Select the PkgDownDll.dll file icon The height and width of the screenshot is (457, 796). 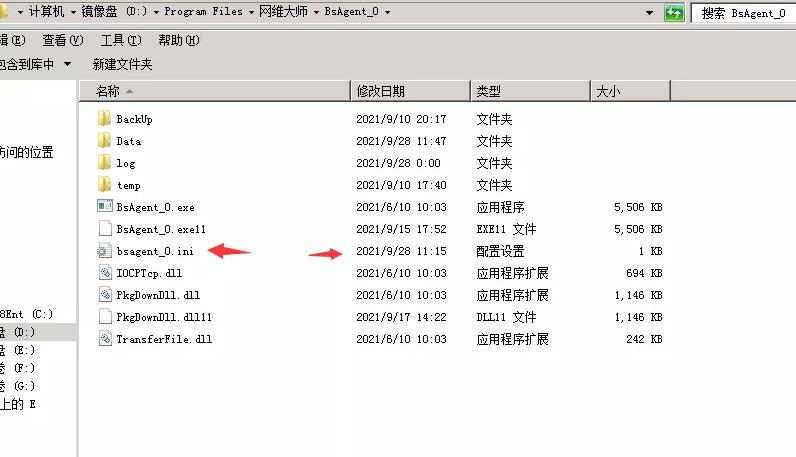[105, 295]
